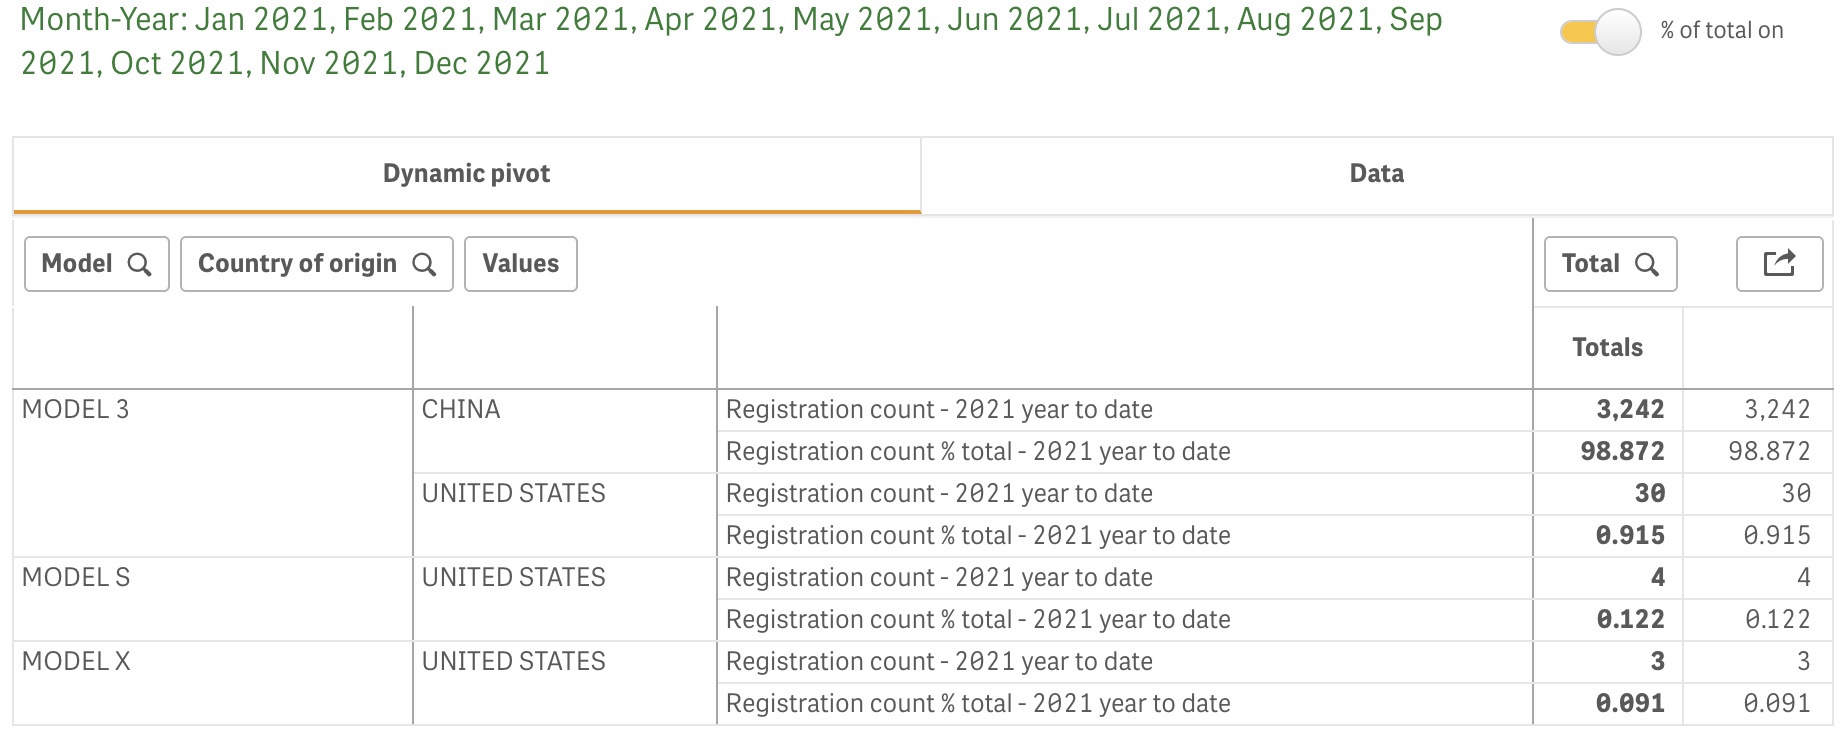Click the Totals column header
This screenshot has width=1846, height=732.
point(1607,347)
